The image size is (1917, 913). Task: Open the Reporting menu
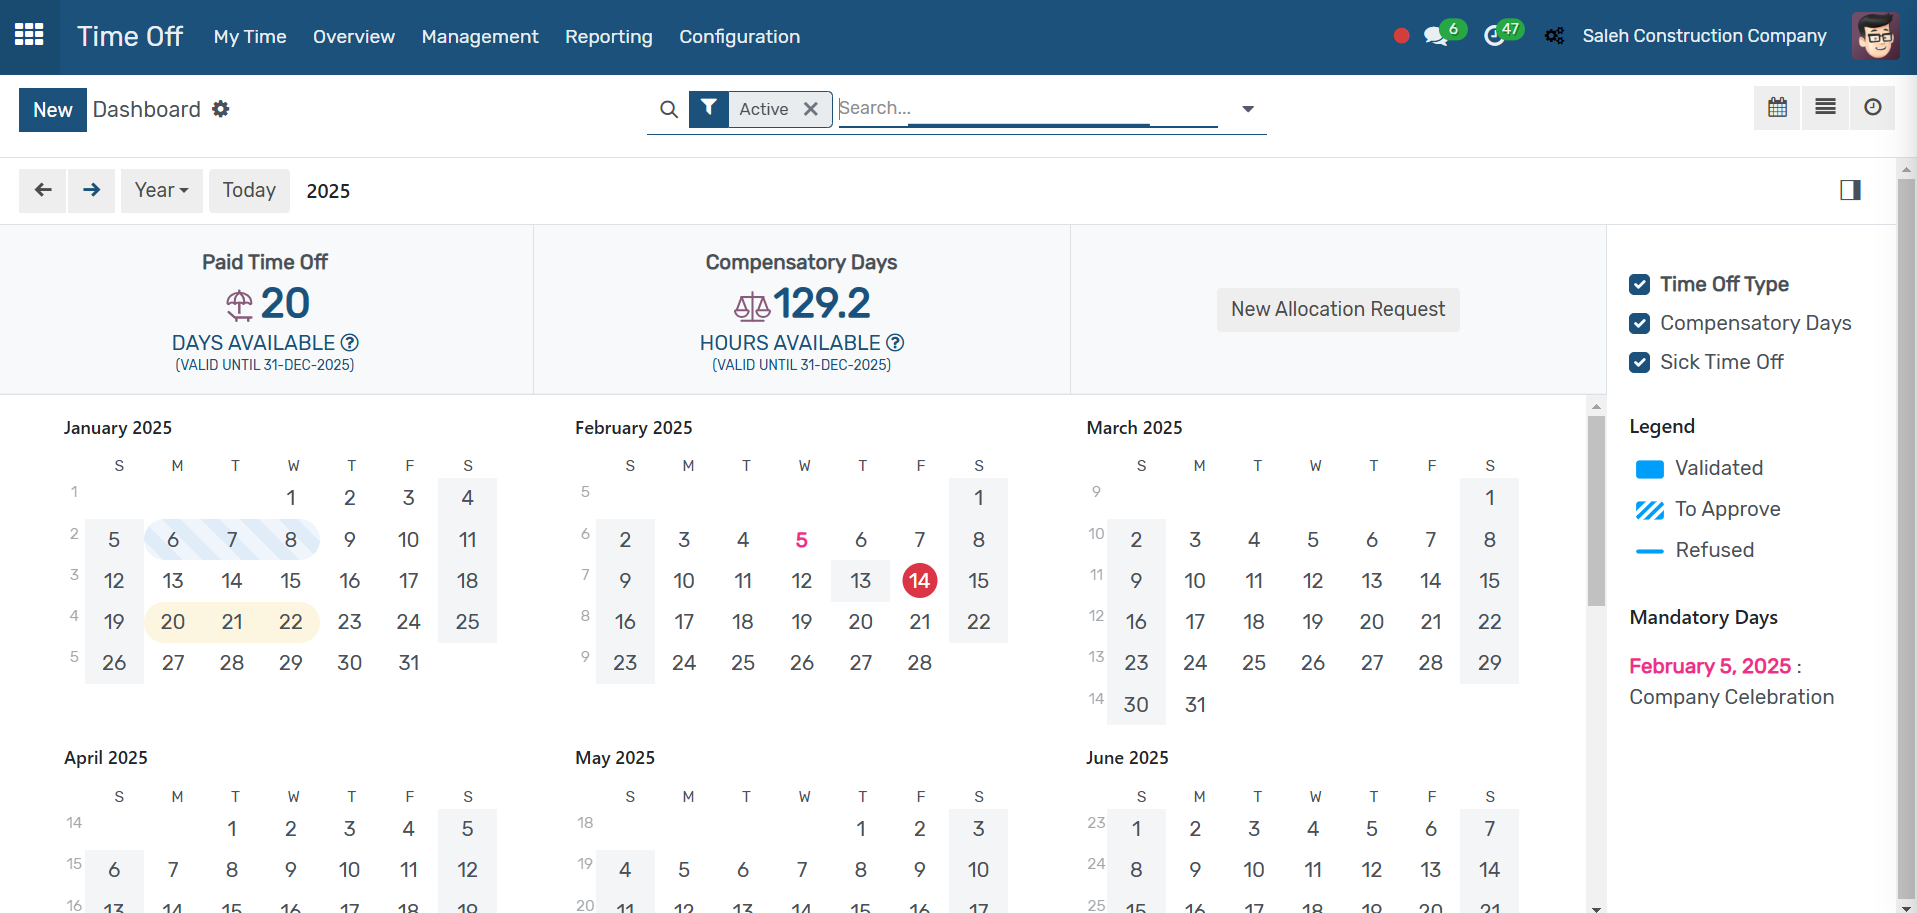click(x=608, y=36)
